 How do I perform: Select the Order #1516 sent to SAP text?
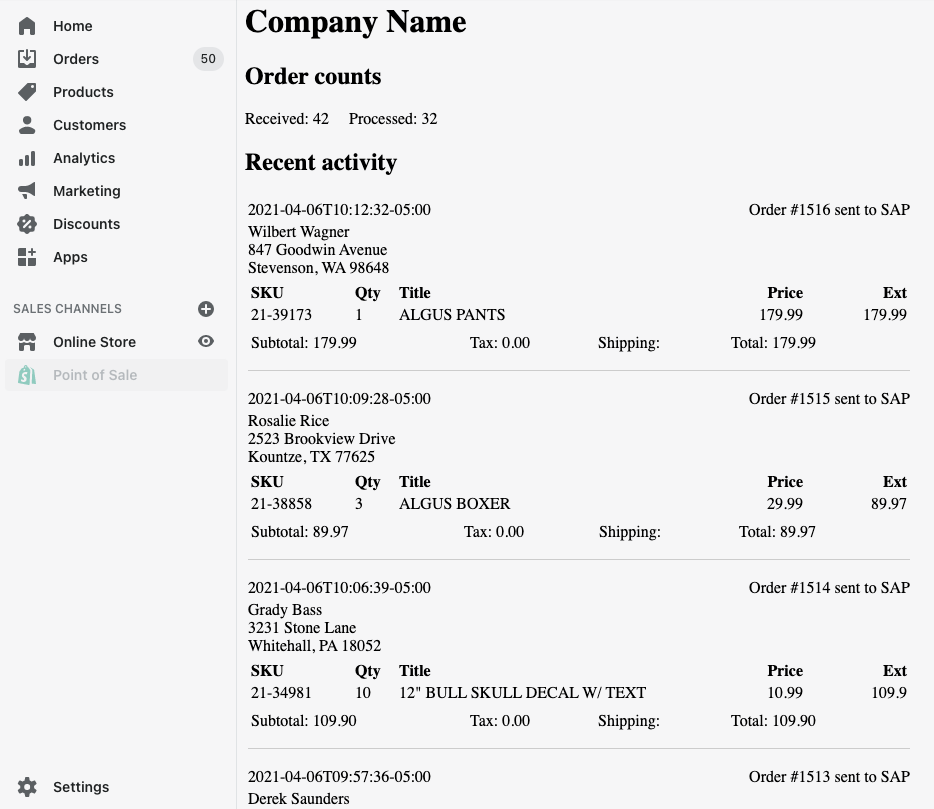coord(829,210)
